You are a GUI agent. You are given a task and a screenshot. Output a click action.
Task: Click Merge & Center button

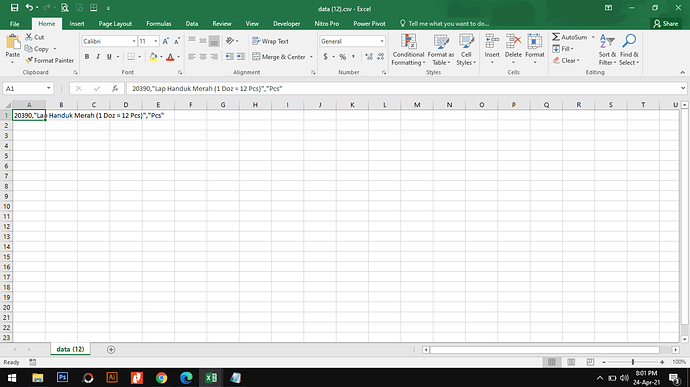point(279,57)
